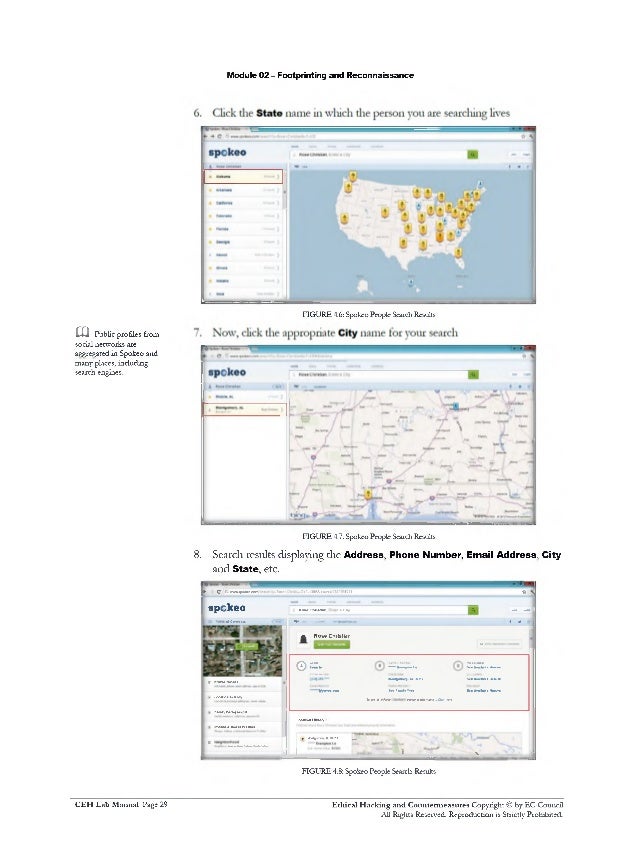Click the profile avatar icon in Figure 4.8
The image size is (638, 857).
click(x=303, y=639)
